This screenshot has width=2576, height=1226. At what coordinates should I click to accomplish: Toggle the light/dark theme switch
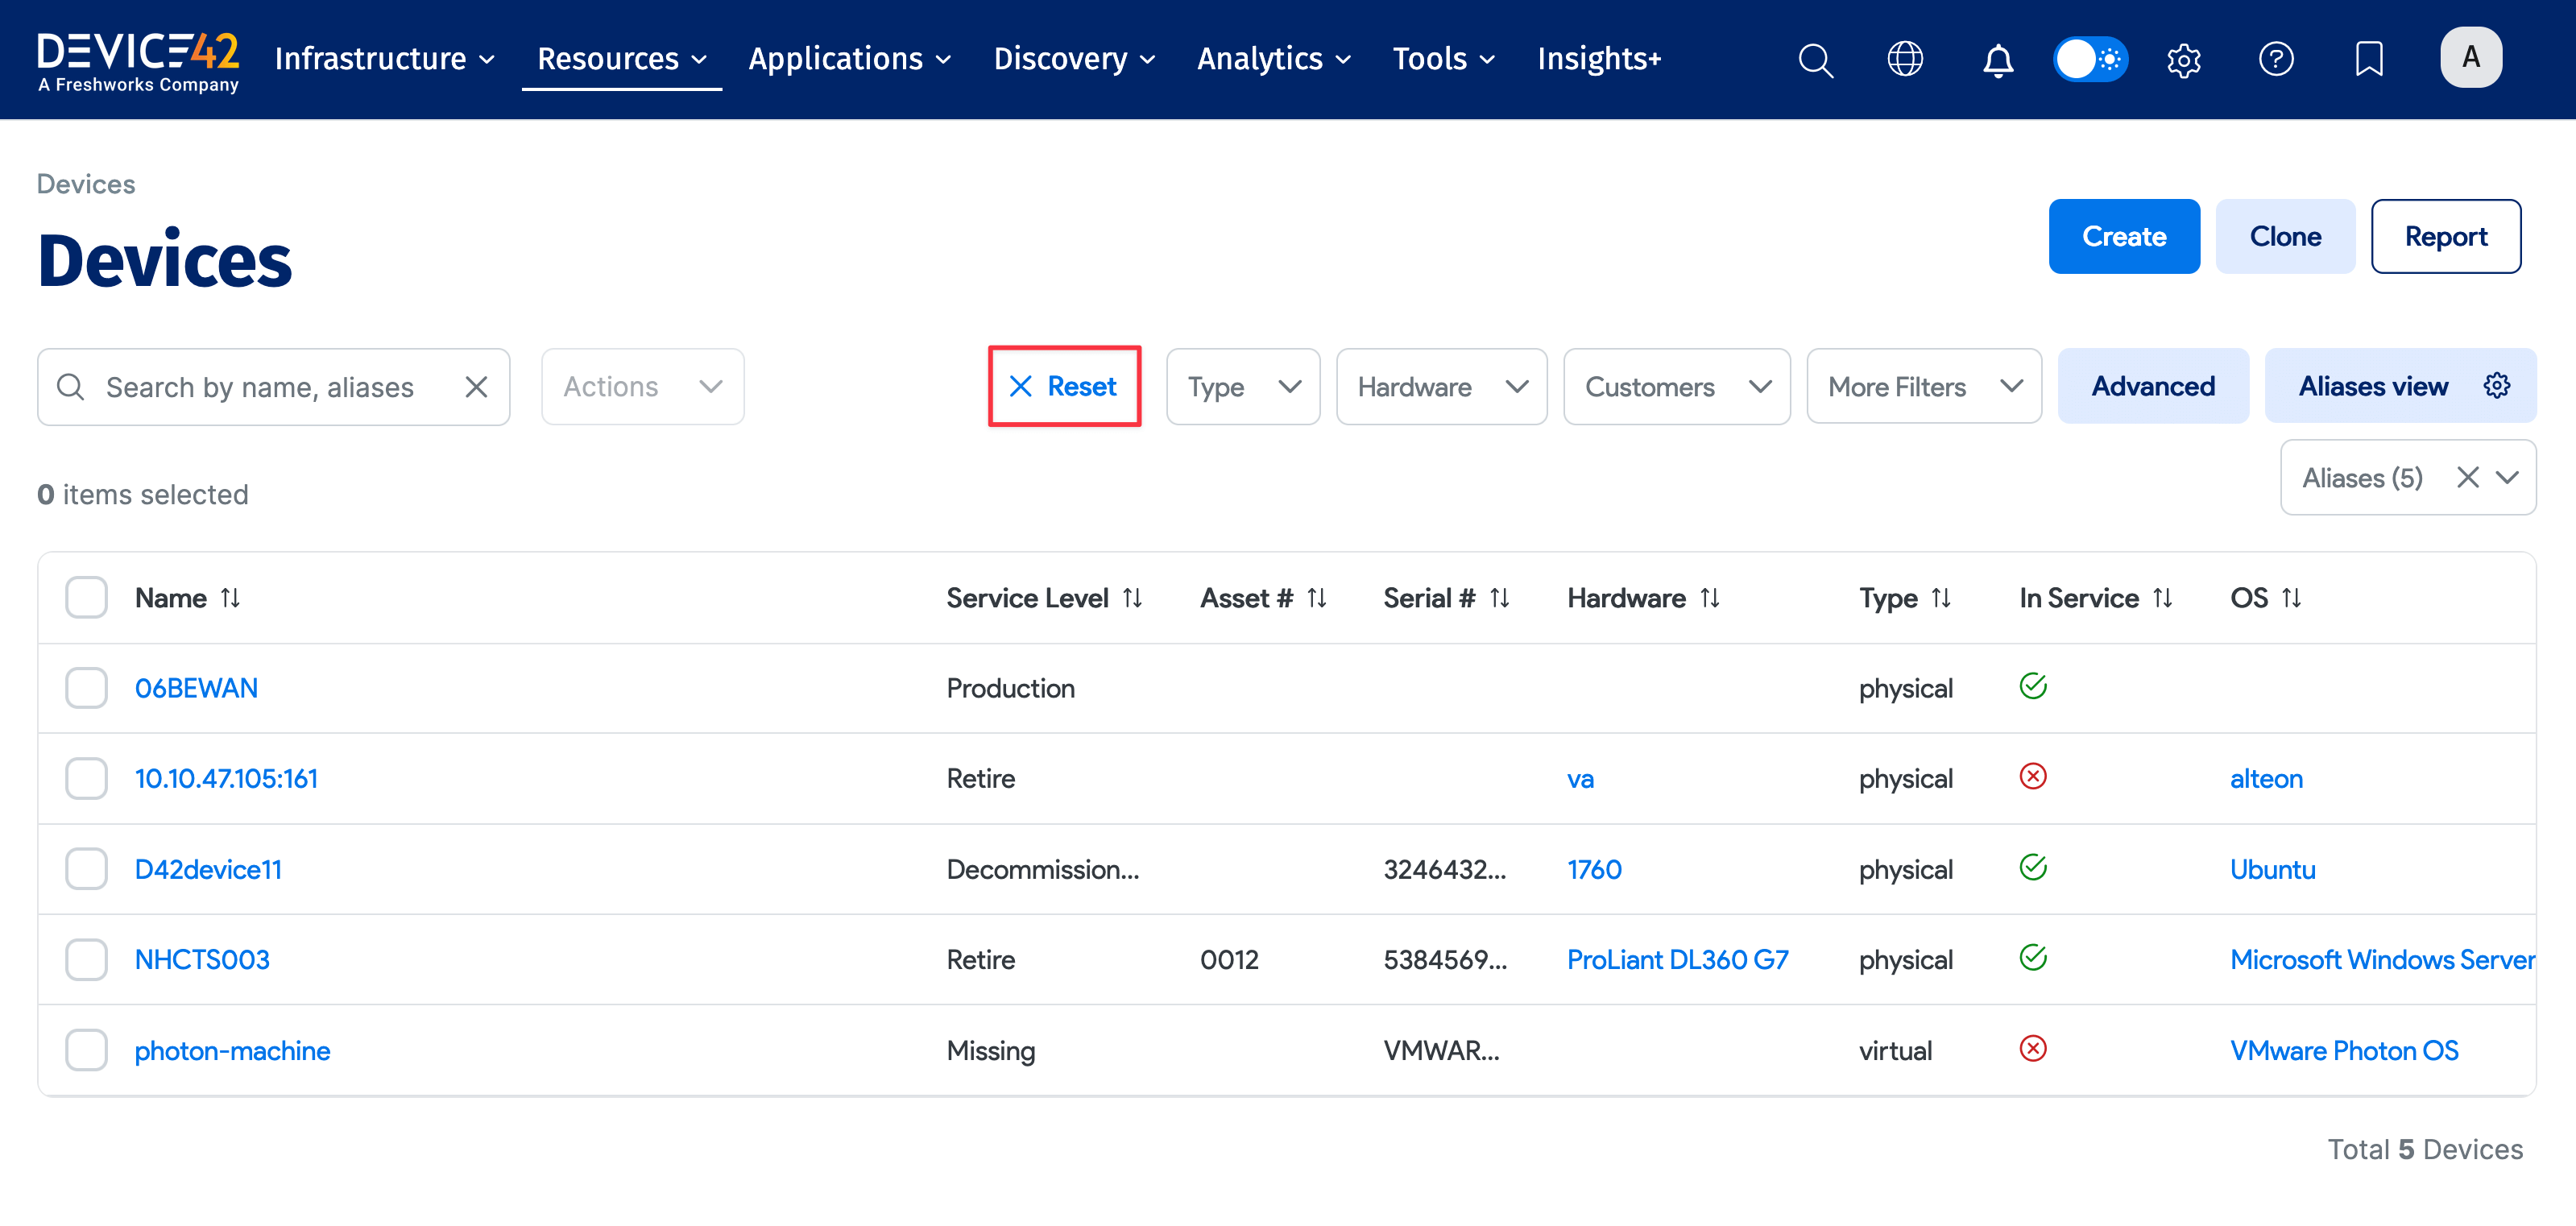pos(2089,59)
